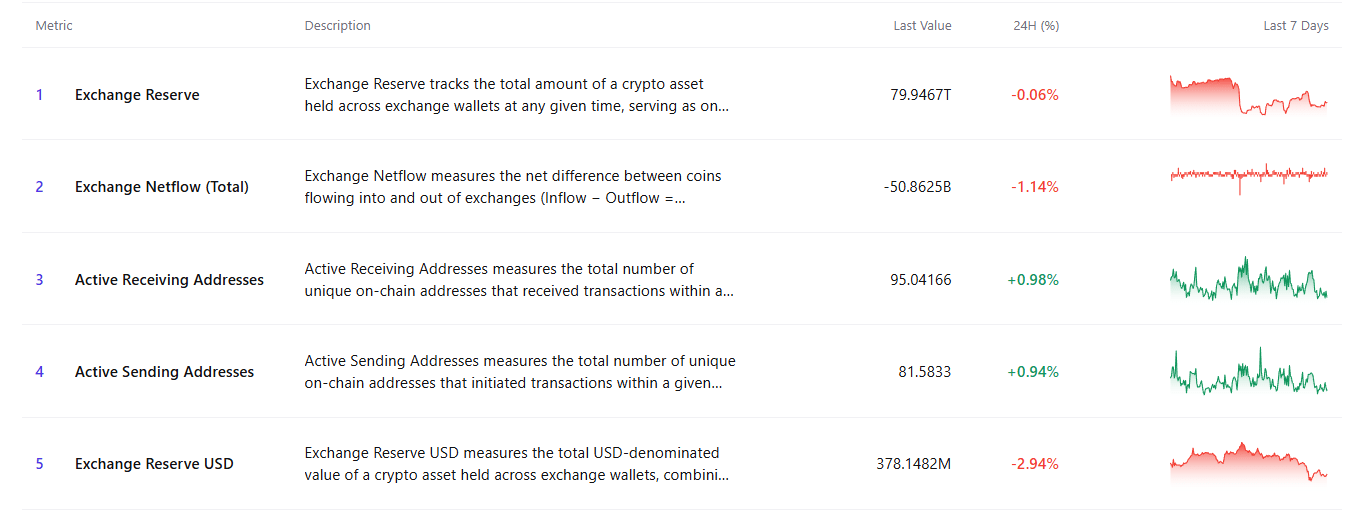The height and width of the screenshot is (528, 1367).
Task: Click the Active Sending Addresses green sparkline
Action: (x=1249, y=371)
